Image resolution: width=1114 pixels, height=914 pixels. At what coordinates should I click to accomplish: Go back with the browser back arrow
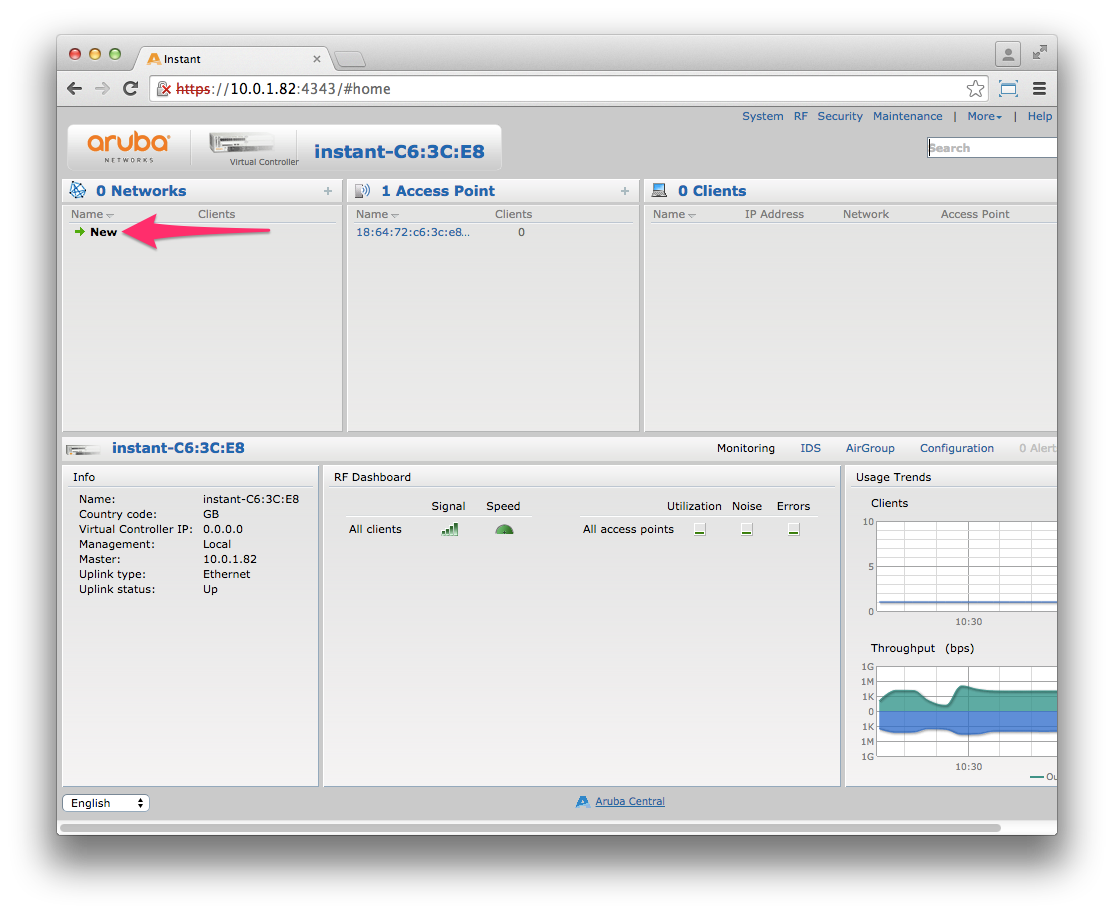[75, 88]
